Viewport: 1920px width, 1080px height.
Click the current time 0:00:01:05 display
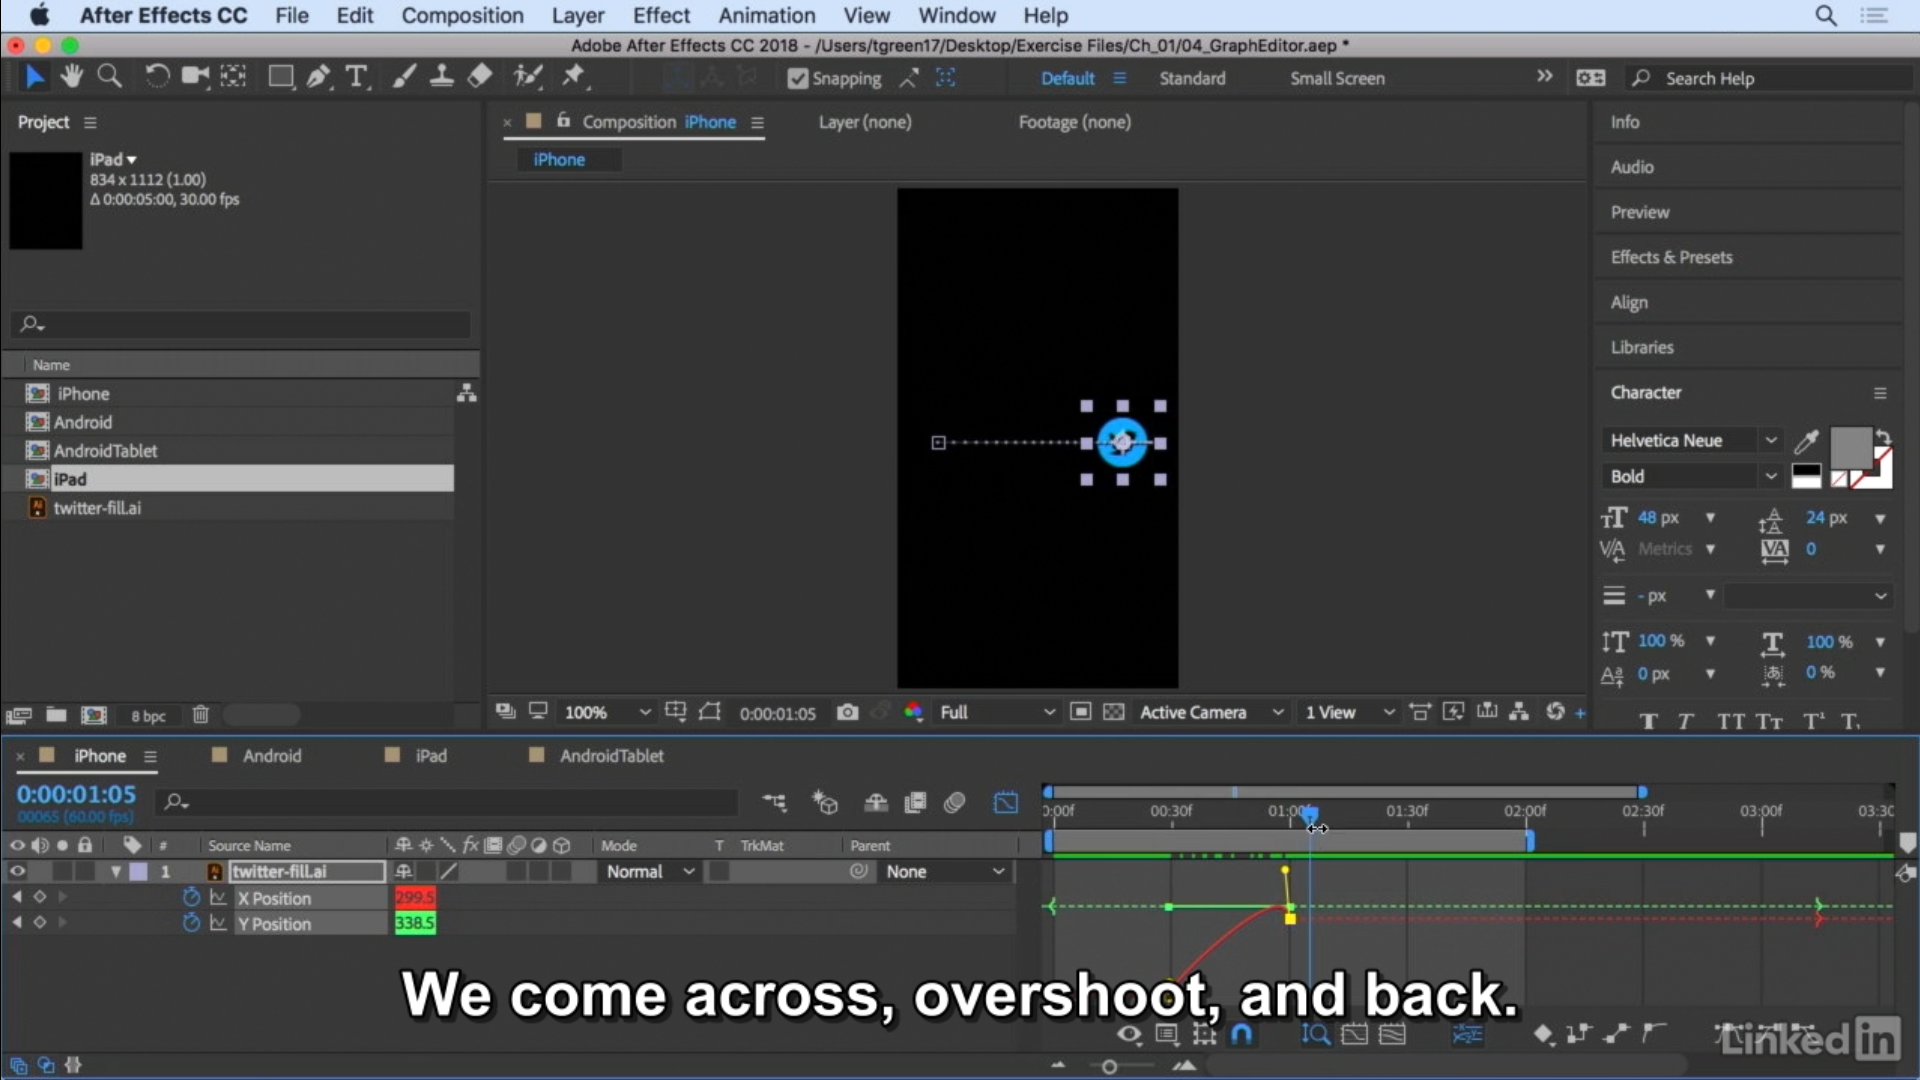point(76,794)
